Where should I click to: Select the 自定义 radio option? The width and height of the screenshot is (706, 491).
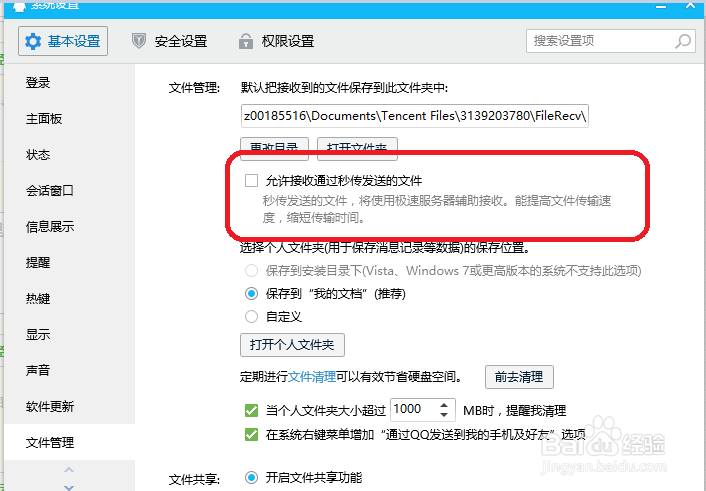(251, 317)
